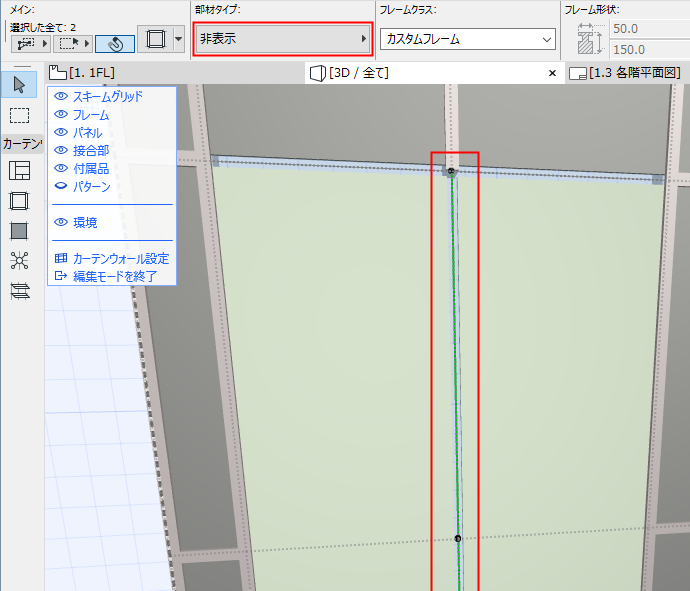Select the Marquee tool
The width and height of the screenshot is (690, 591).
point(19,116)
